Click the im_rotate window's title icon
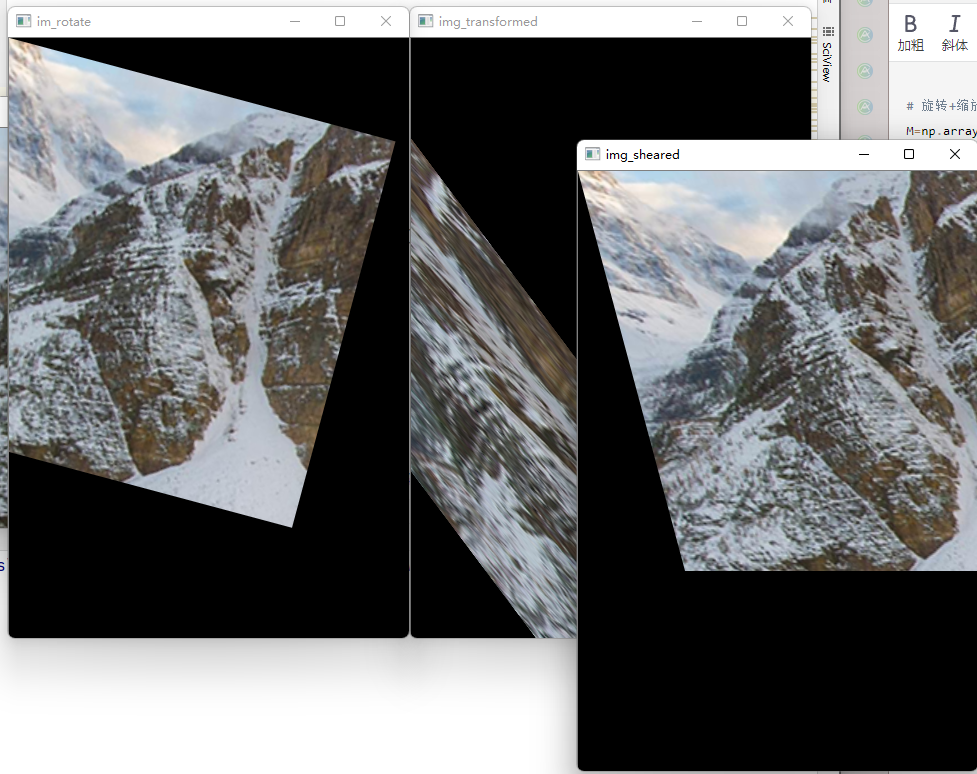This screenshot has width=977, height=774. point(24,21)
